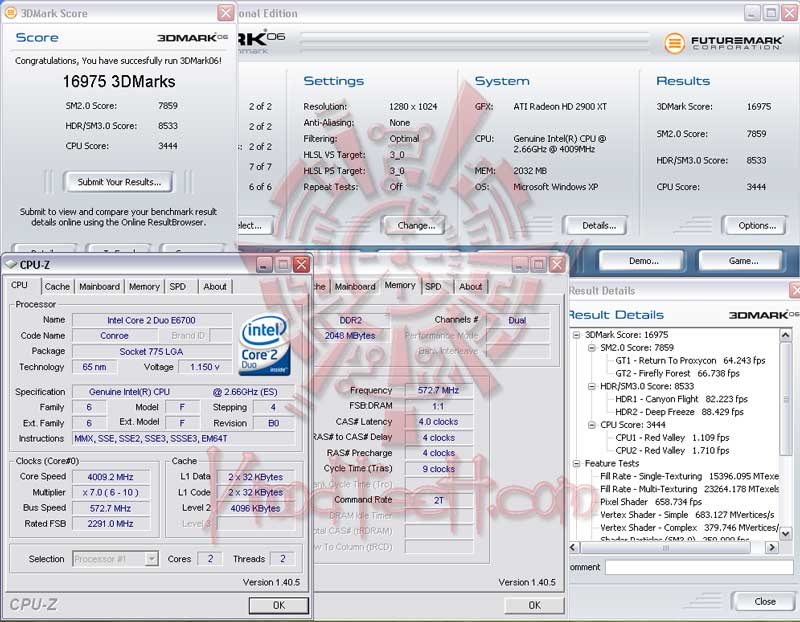
Task: Select Fill Rate - Multi-Texturing row
Action: [689, 489]
